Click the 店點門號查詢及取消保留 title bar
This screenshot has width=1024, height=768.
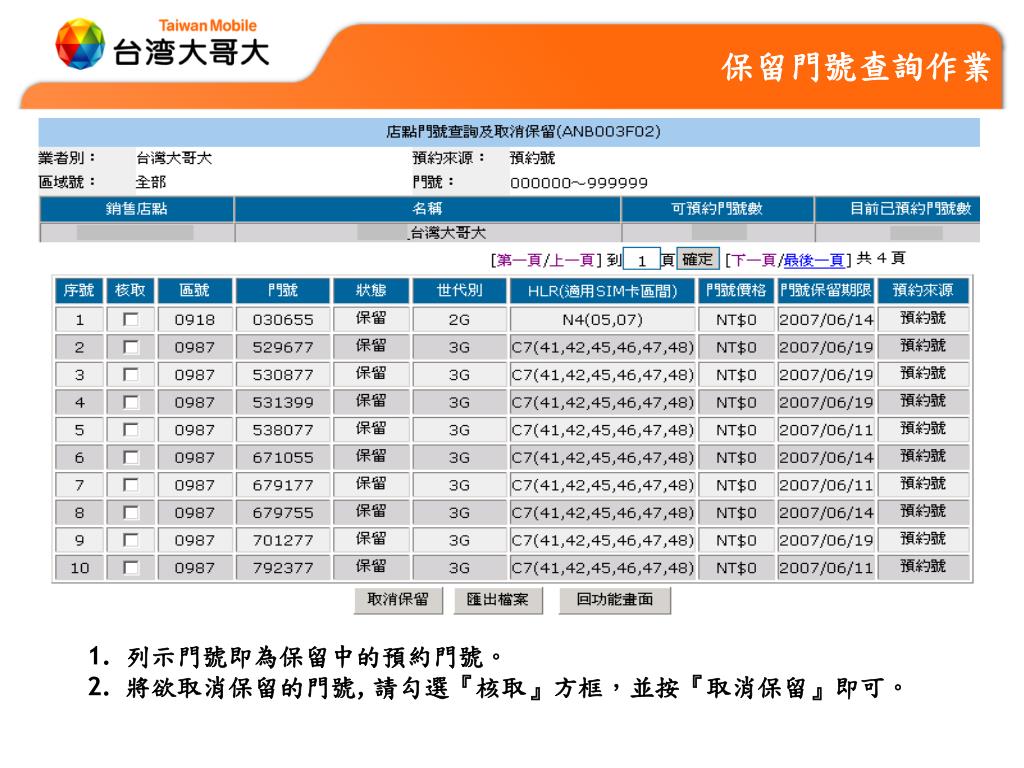[x=509, y=132]
